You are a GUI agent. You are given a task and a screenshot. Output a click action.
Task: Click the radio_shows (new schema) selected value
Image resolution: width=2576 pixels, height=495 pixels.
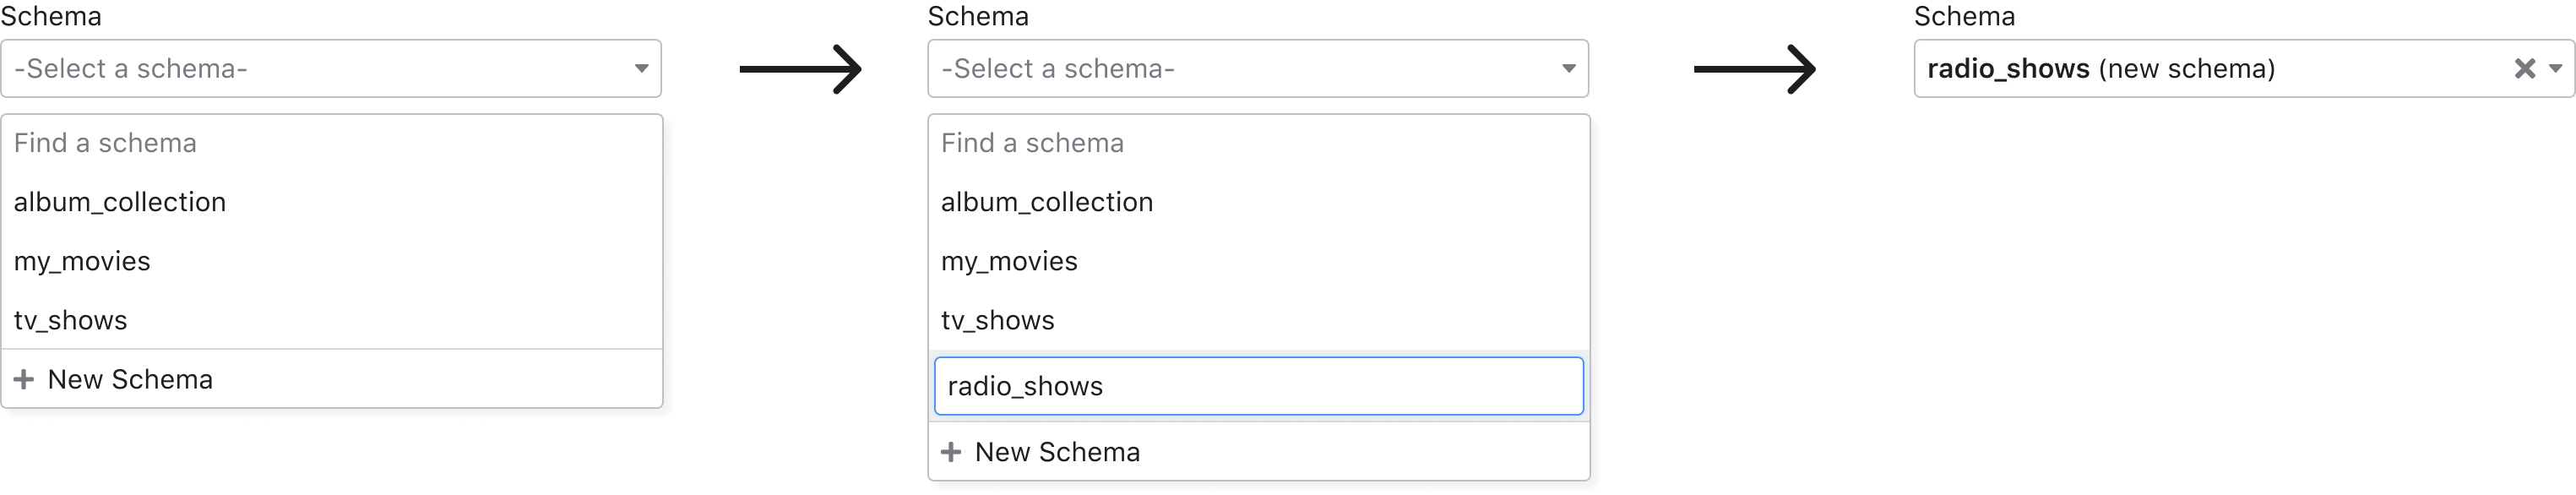pos(2101,68)
